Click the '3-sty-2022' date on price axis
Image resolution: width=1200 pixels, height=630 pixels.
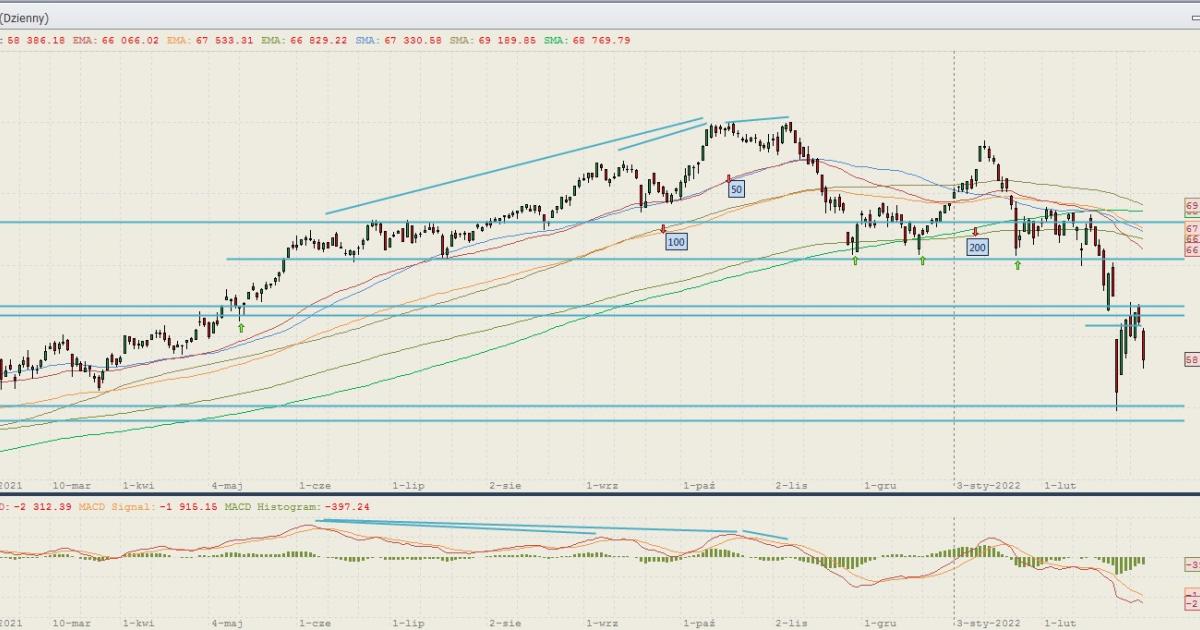988,485
